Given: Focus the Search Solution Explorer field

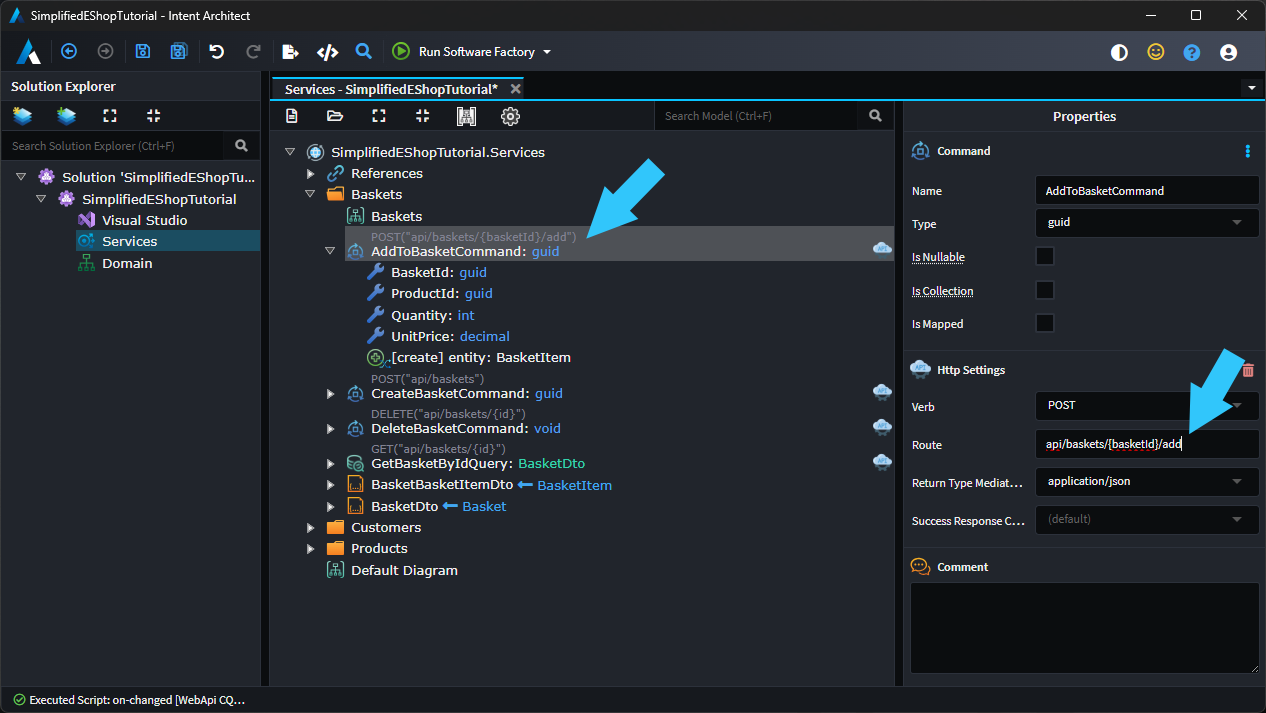Looking at the screenshot, I should pos(114,146).
